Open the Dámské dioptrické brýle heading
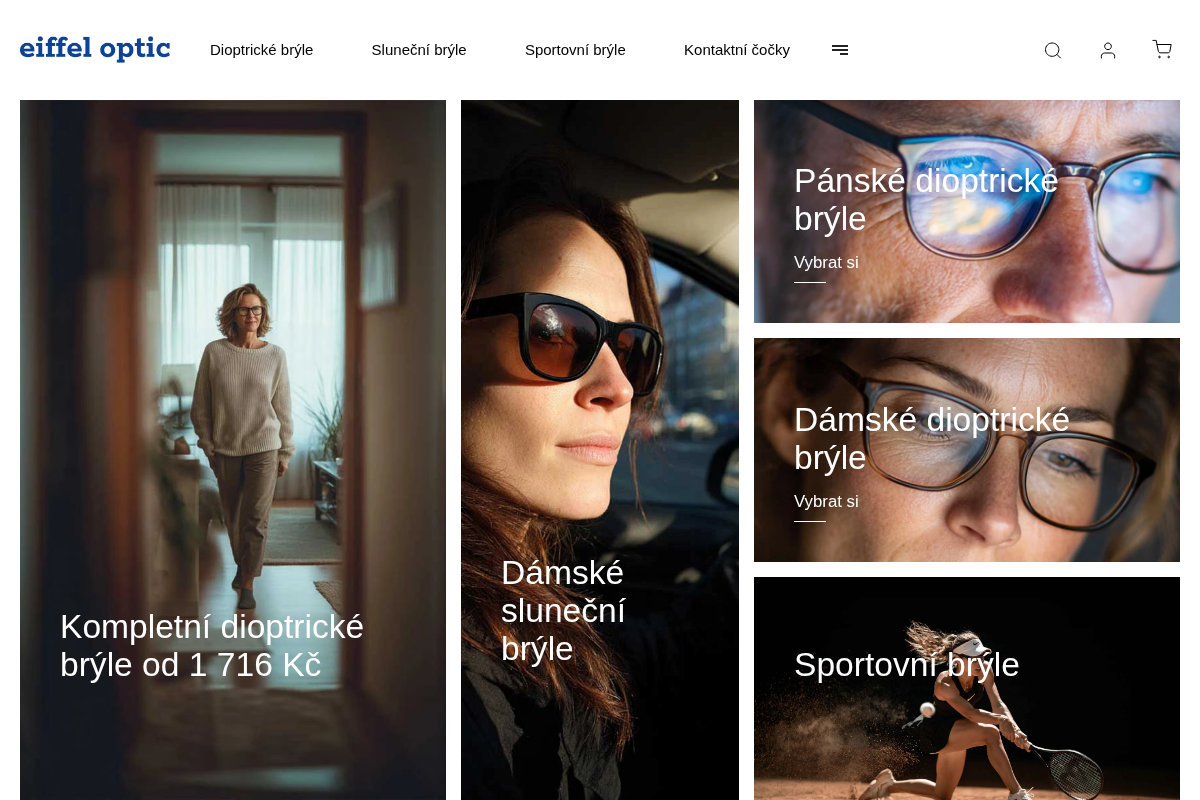The width and height of the screenshot is (1200, 800). click(932, 439)
